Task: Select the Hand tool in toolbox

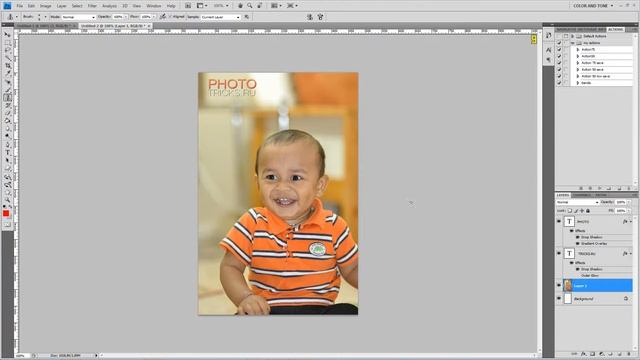Action: coord(7,193)
